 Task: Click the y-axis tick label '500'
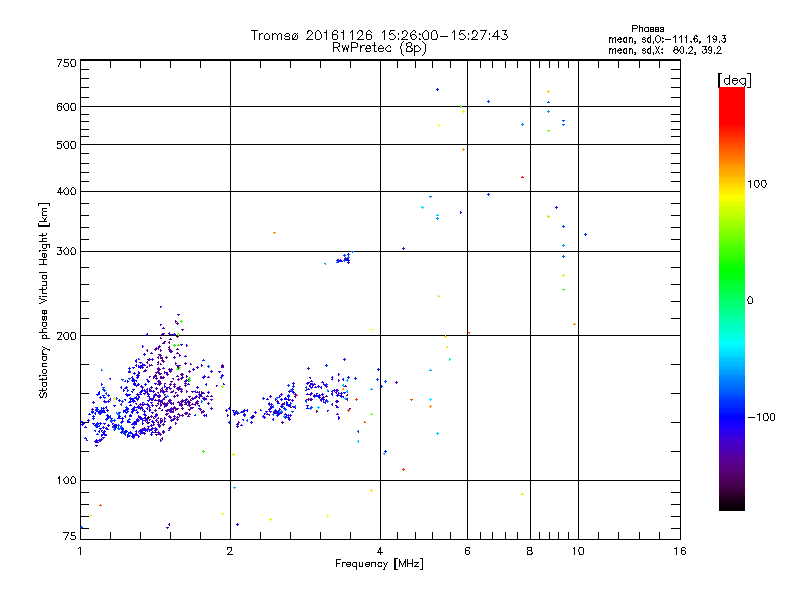click(66, 145)
